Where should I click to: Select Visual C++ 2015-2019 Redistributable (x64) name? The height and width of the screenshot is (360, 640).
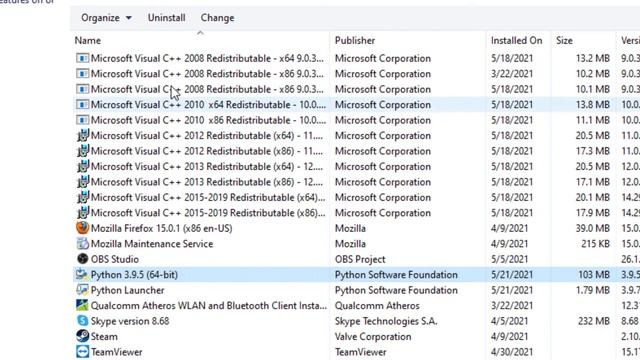coord(208,198)
